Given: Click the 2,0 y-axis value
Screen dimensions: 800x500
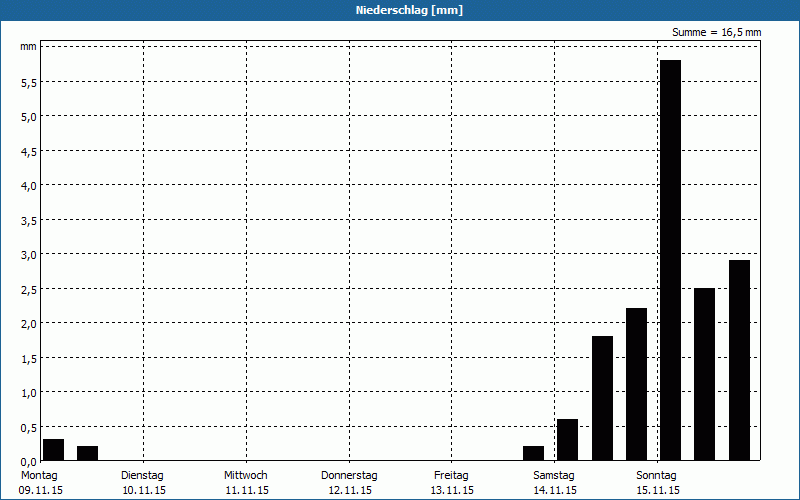Looking at the screenshot, I should pos(29,323).
